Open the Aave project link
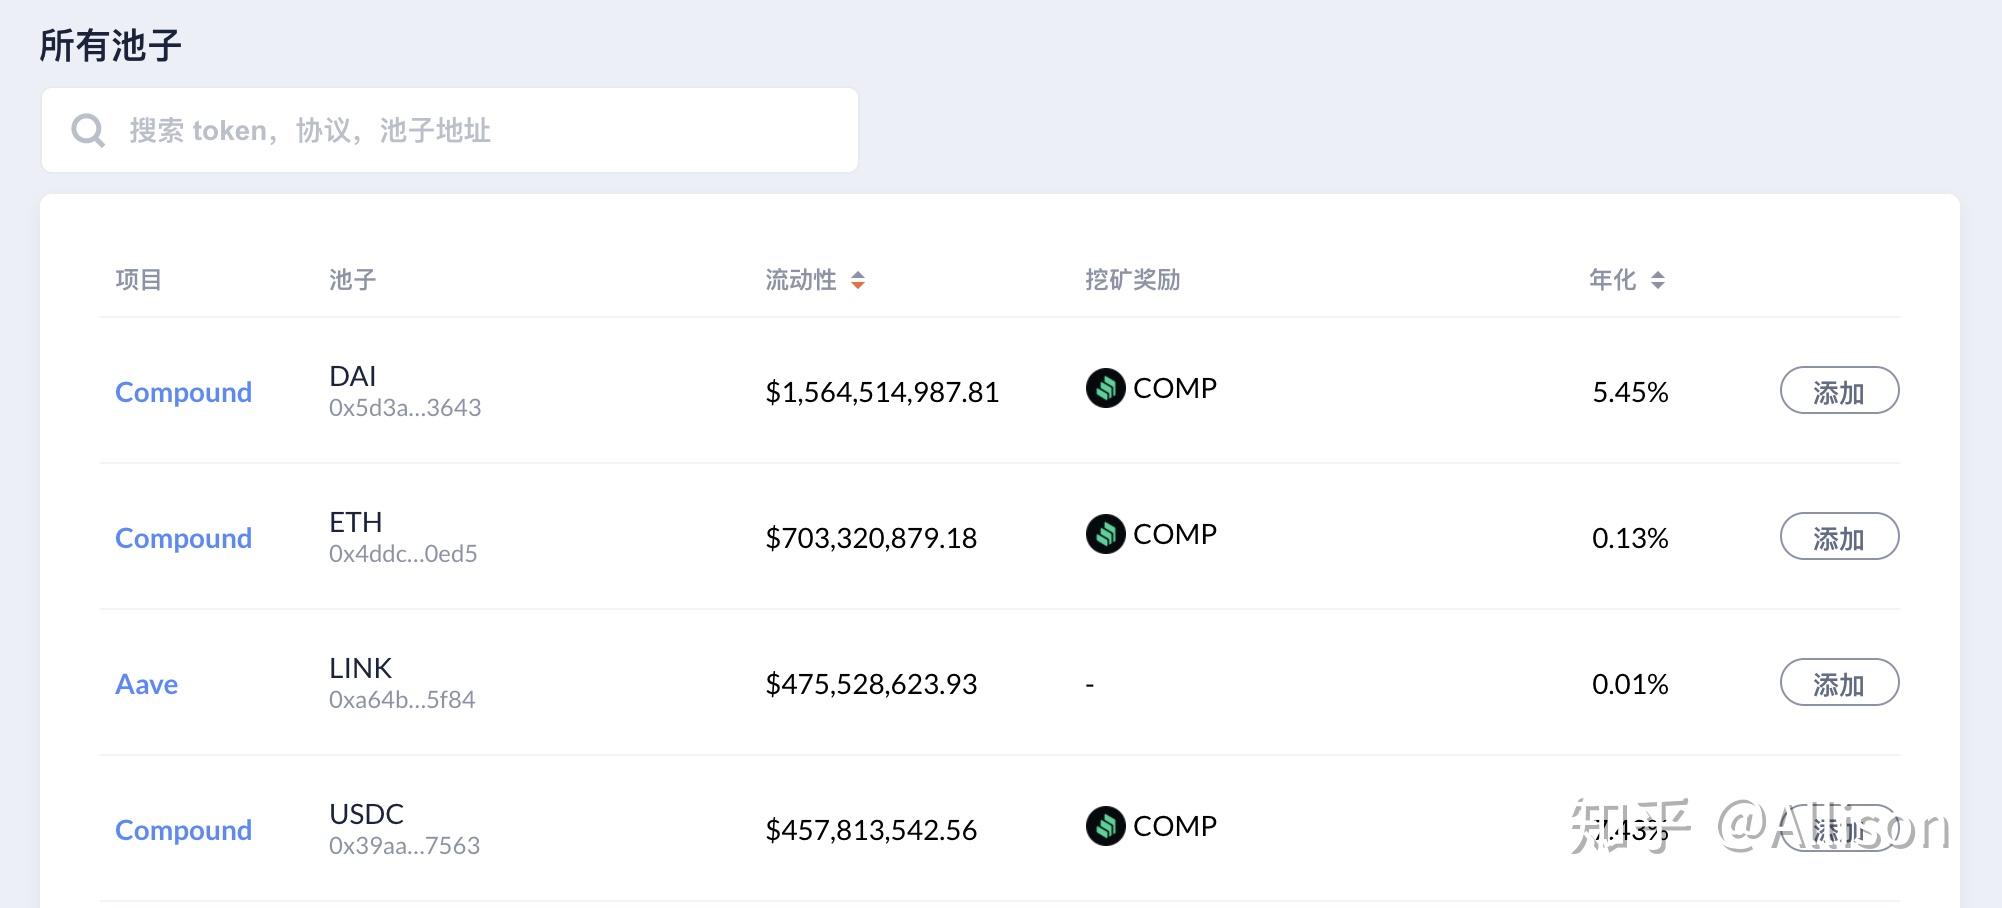 pos(146,684)
